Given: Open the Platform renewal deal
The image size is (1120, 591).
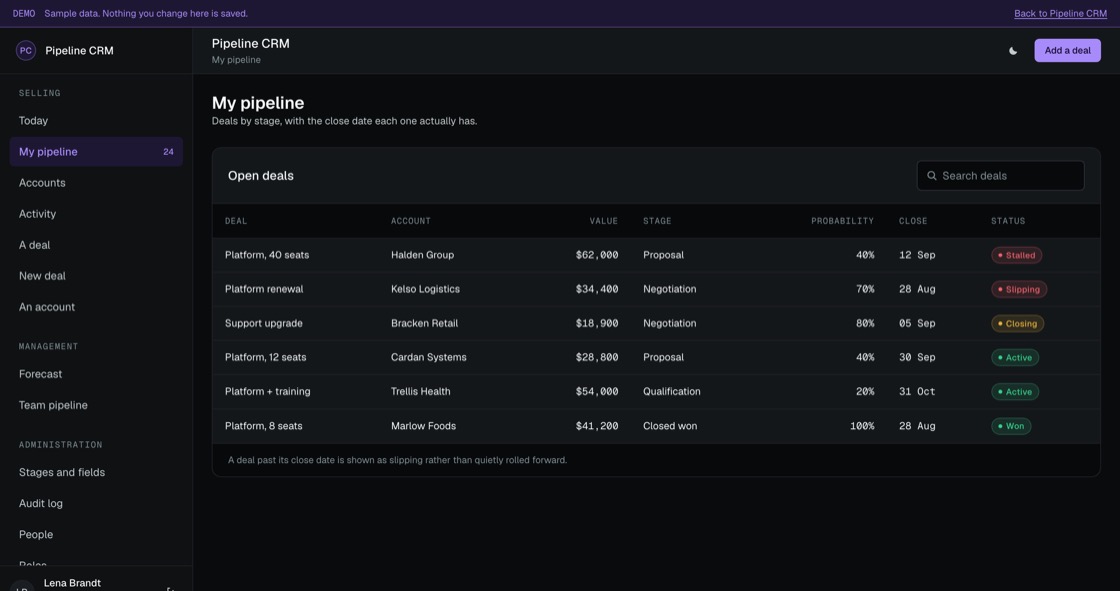Looking at the screenshot, I should 264,289.
